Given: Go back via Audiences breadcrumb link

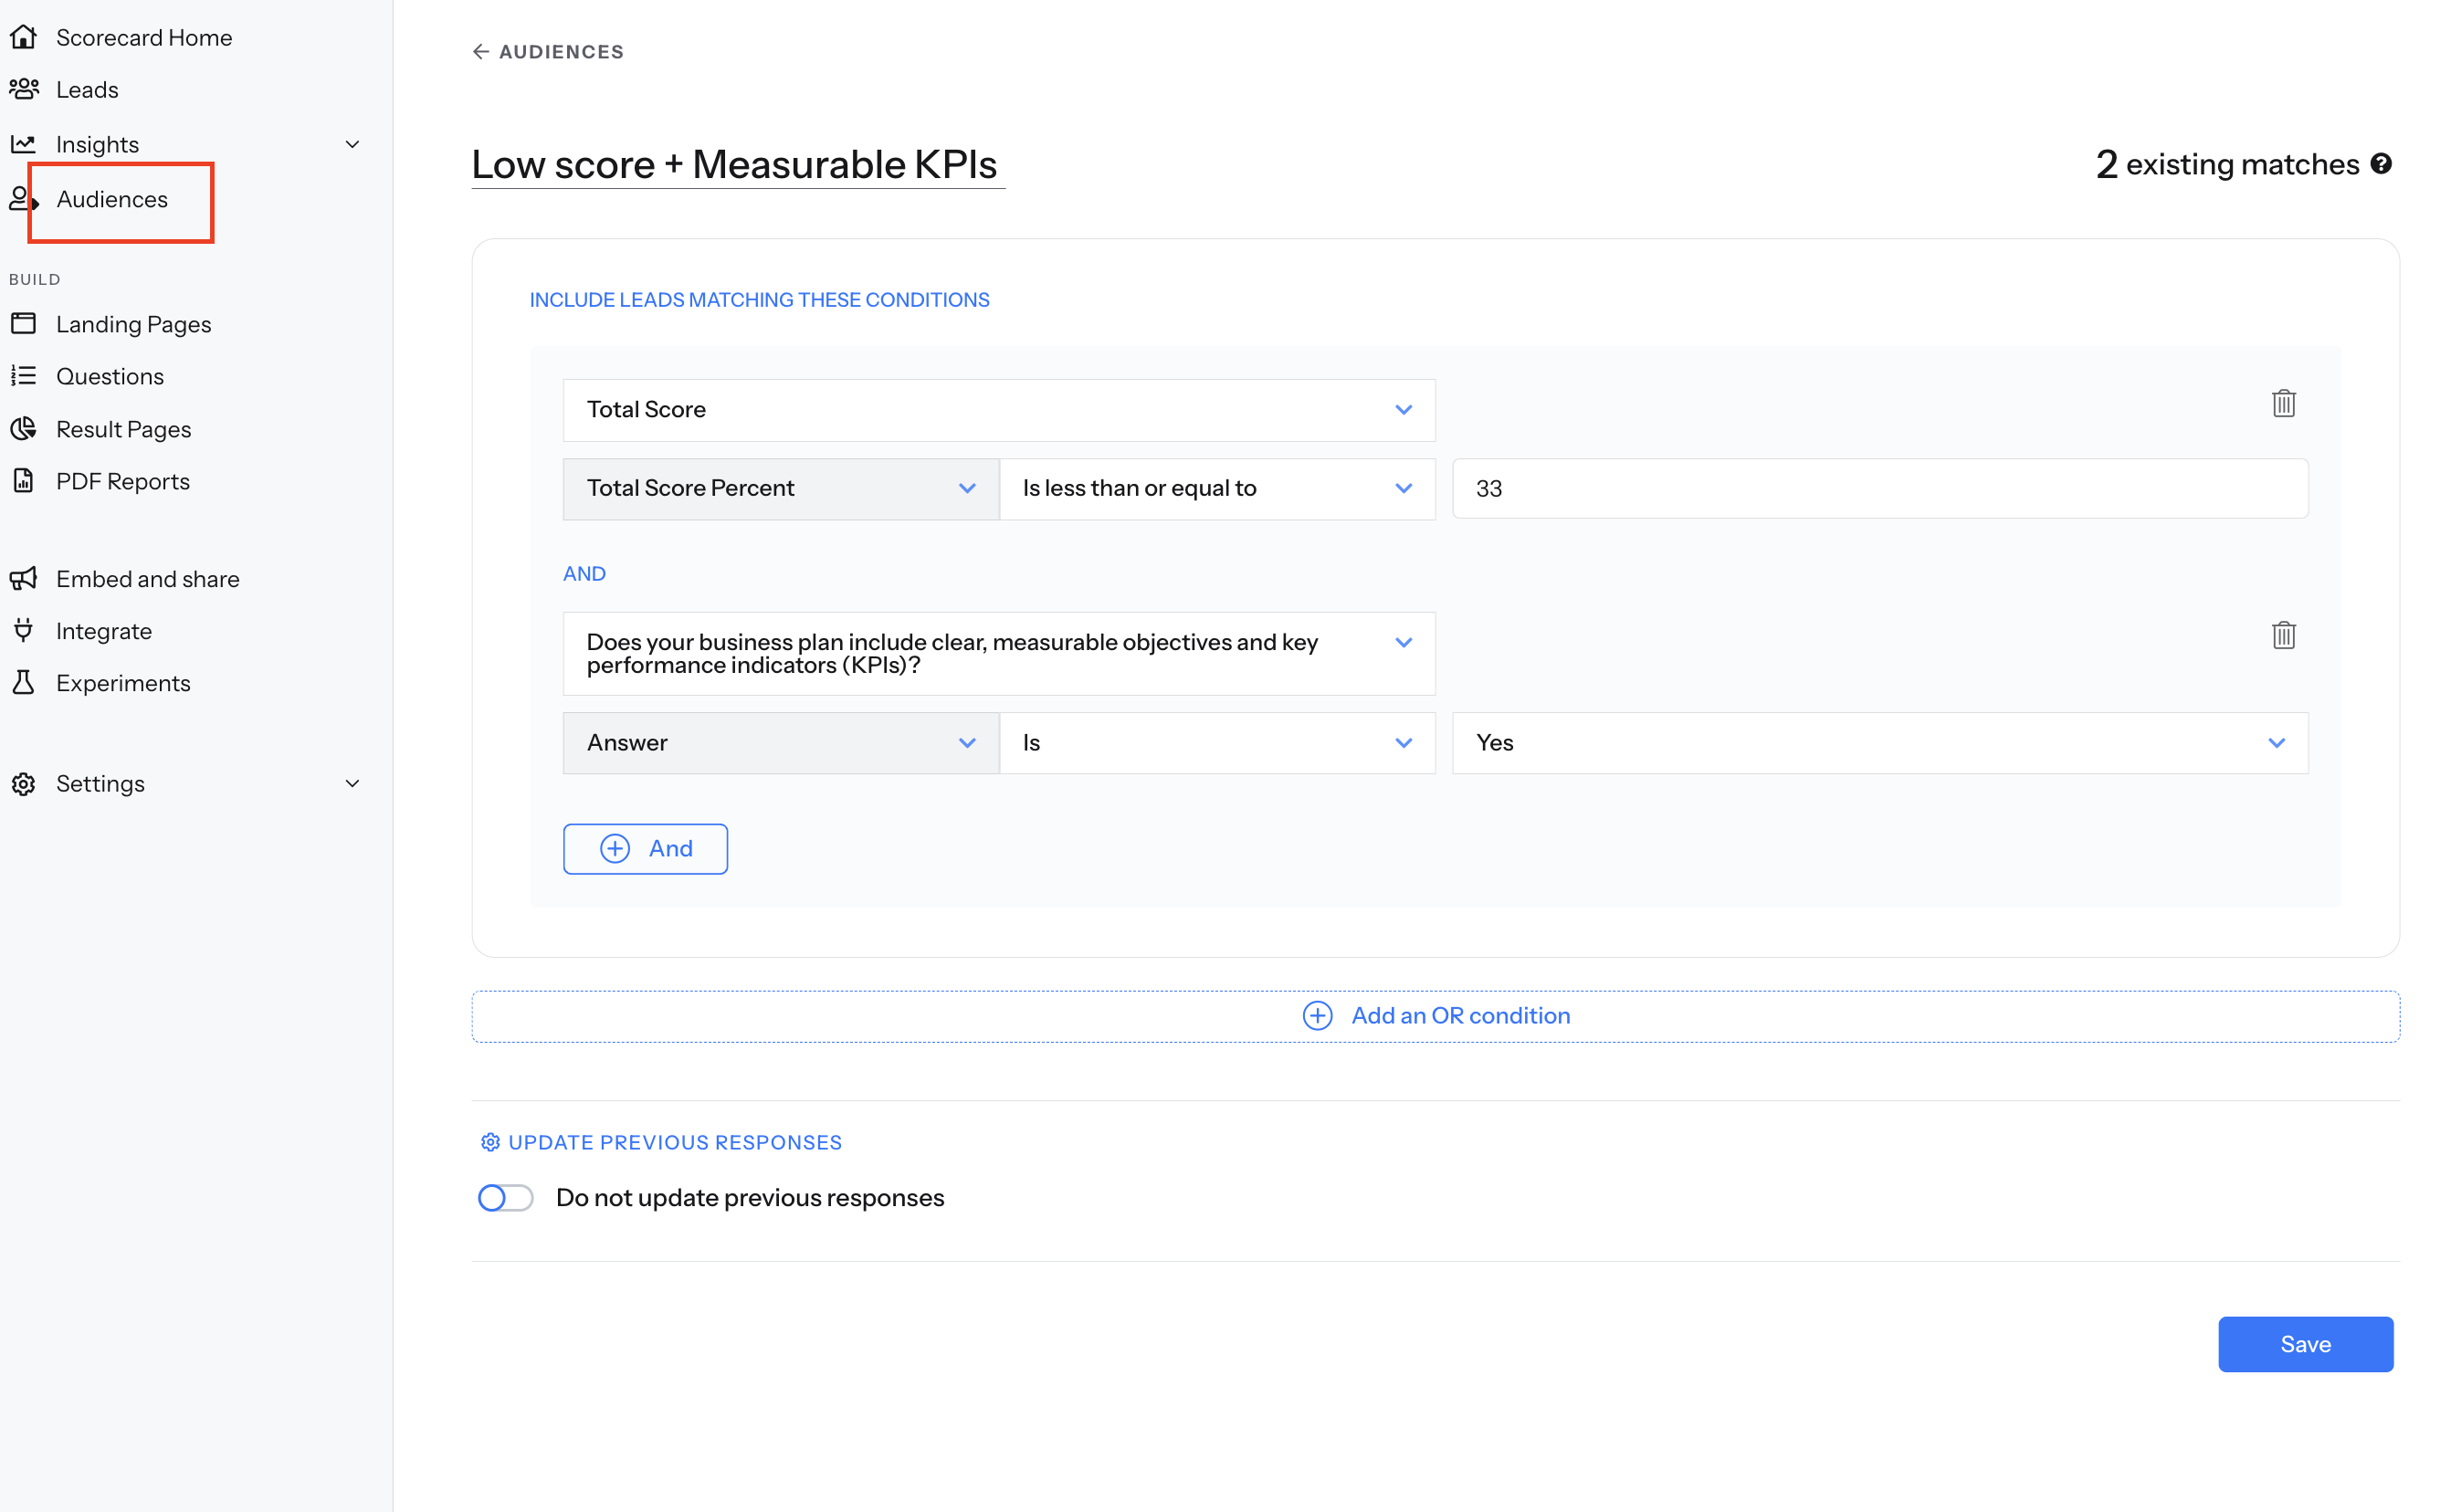Looking at the screenshot, I should click(x=548, y=52).
